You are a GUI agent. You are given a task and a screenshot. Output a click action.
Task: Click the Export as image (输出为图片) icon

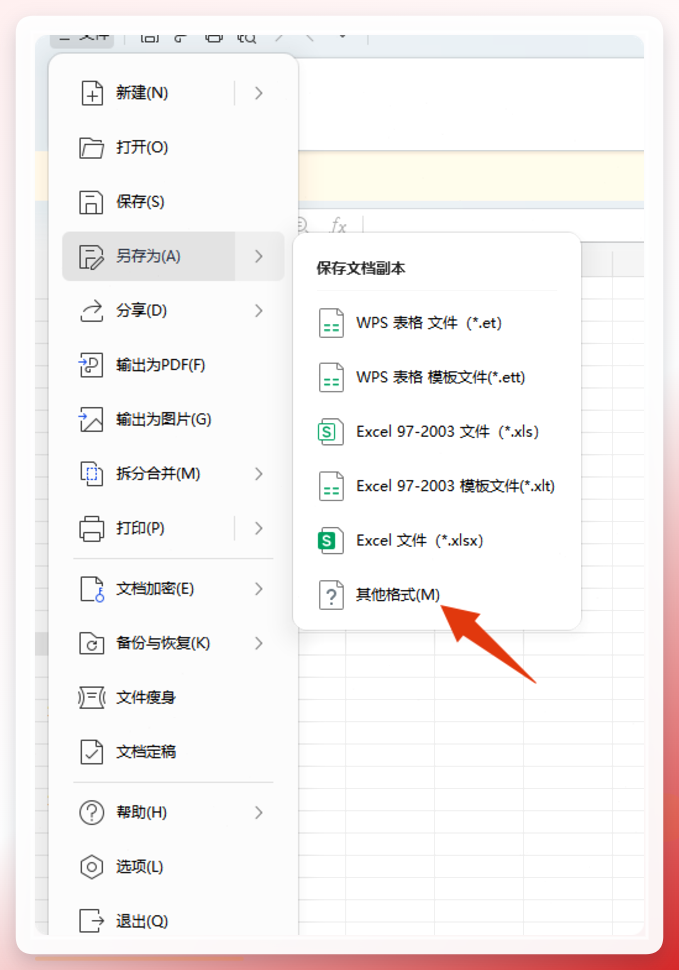pyautogui.click(x=91, y=419)
